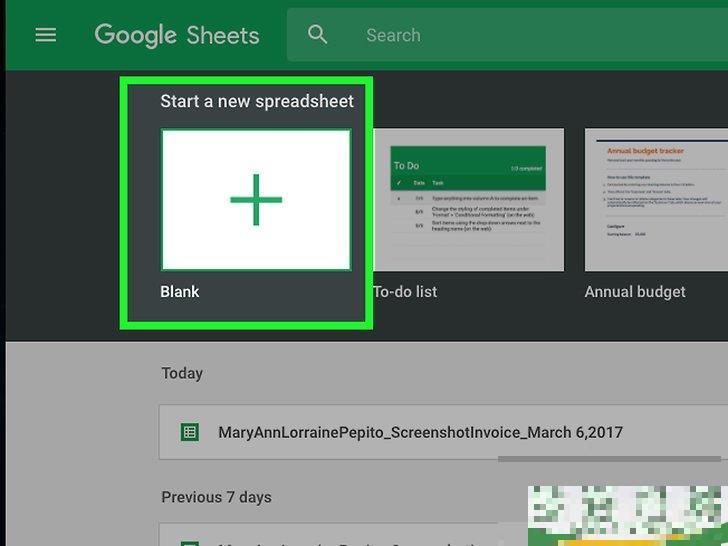
Task: Click the To-do list template label
Action: pyautogui.click(x=405, y=292)
